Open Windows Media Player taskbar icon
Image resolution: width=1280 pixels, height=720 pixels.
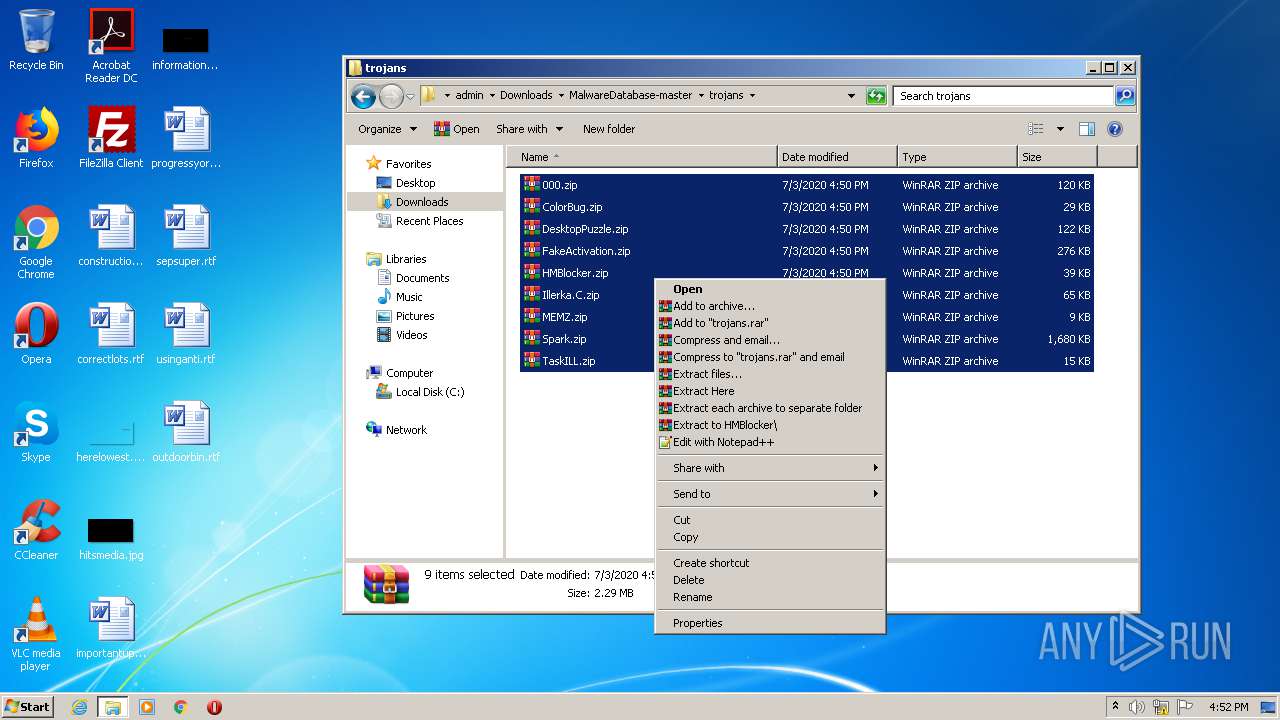pos(147,707)
